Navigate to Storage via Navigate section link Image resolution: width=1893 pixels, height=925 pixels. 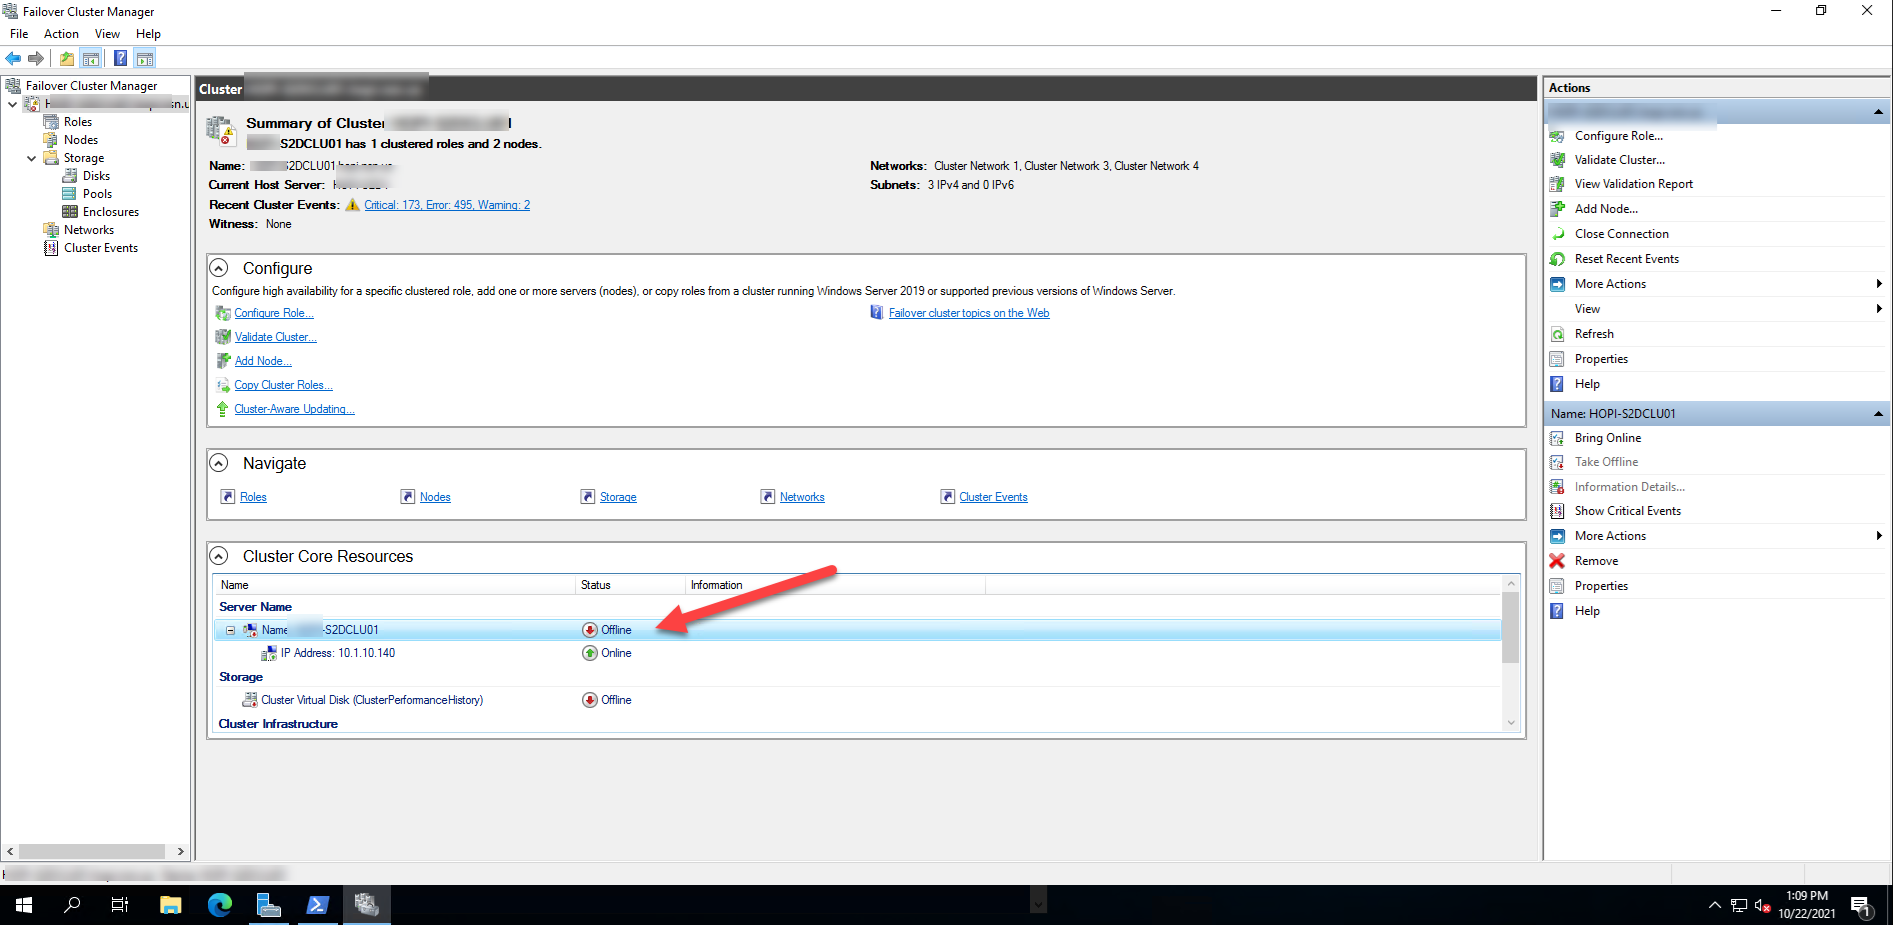click(x=618, y=497)
